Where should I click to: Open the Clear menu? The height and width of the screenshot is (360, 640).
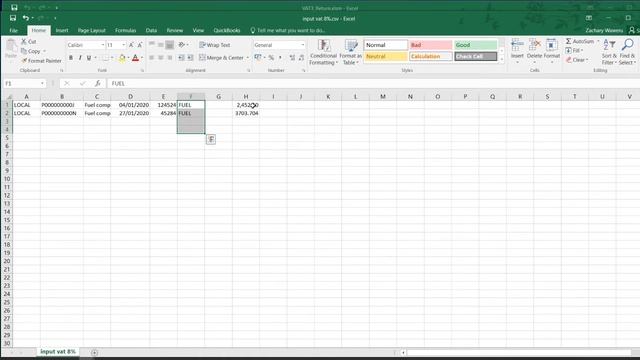(x=577, y=60)
